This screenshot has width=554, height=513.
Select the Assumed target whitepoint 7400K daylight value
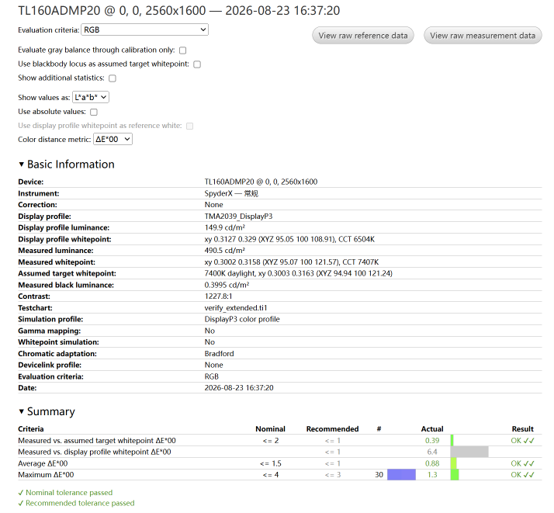(x=298, y=273)
